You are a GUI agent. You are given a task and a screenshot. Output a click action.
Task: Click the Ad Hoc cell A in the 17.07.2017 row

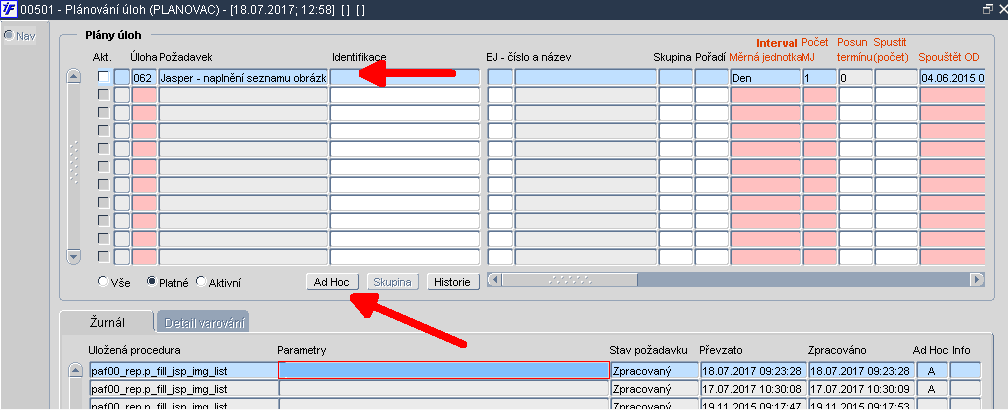(931, 389)
